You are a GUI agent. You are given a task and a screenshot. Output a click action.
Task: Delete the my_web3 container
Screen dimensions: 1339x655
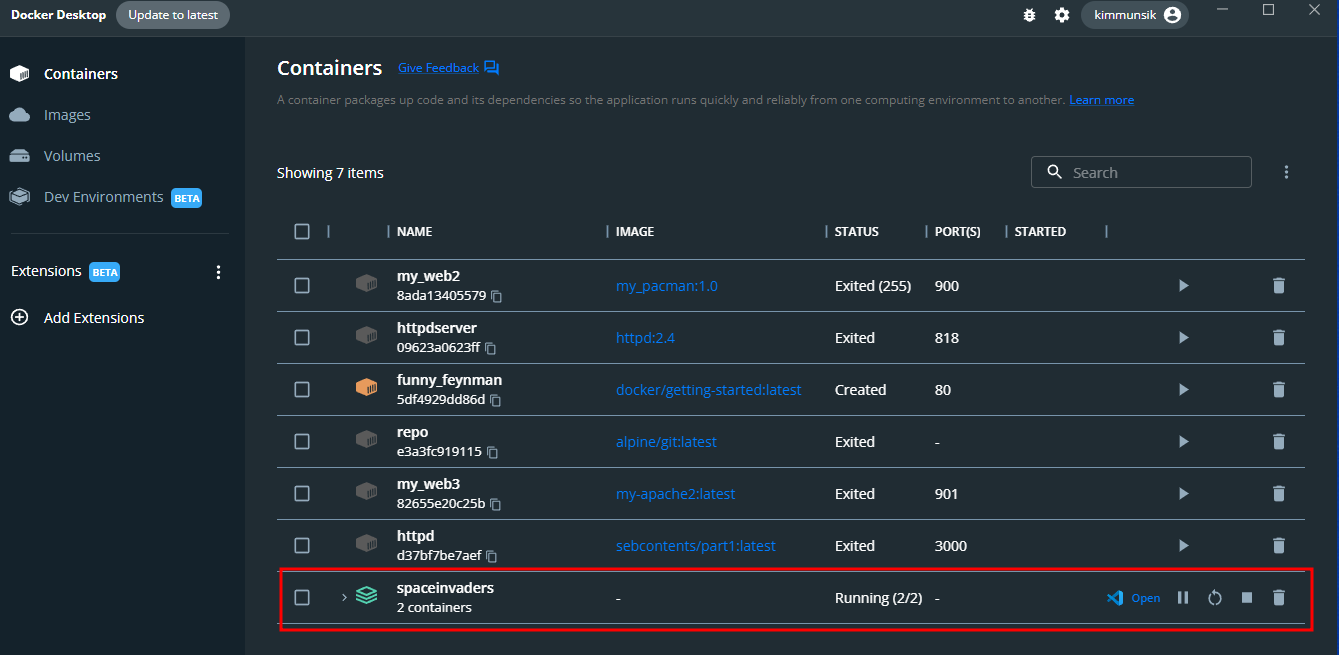1278,494
